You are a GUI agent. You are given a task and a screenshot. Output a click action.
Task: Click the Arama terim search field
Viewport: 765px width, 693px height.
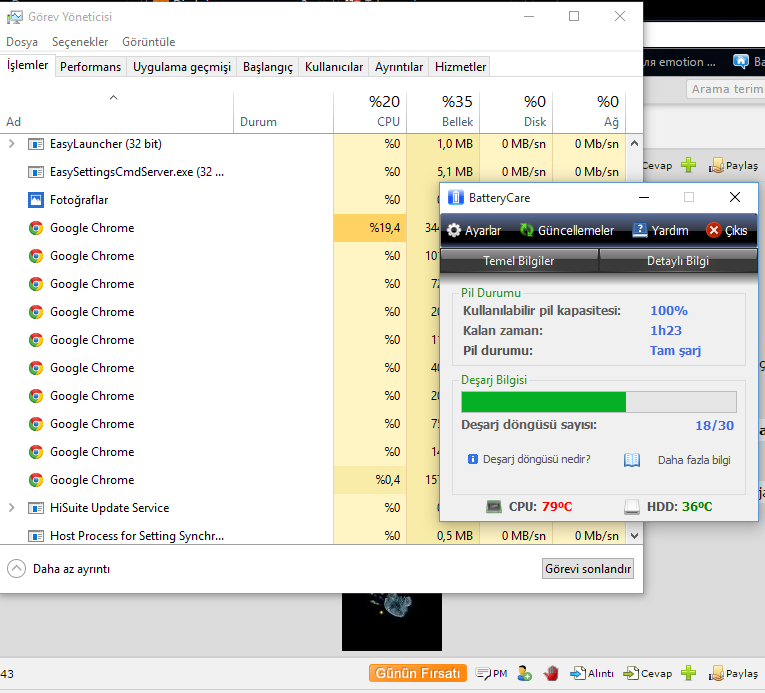[x=725, y=89]
